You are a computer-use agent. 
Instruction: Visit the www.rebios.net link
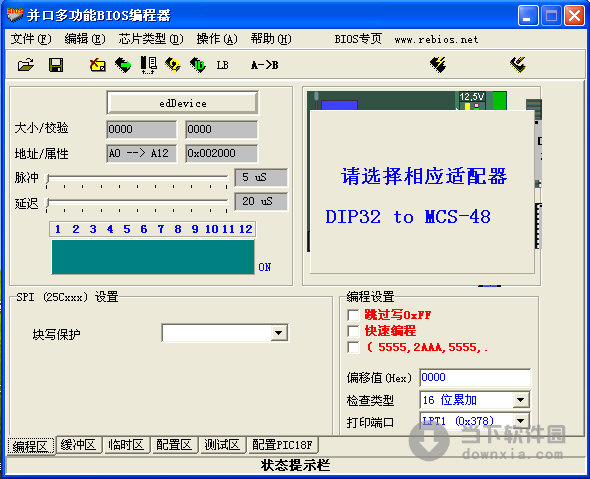coord(436,40)
